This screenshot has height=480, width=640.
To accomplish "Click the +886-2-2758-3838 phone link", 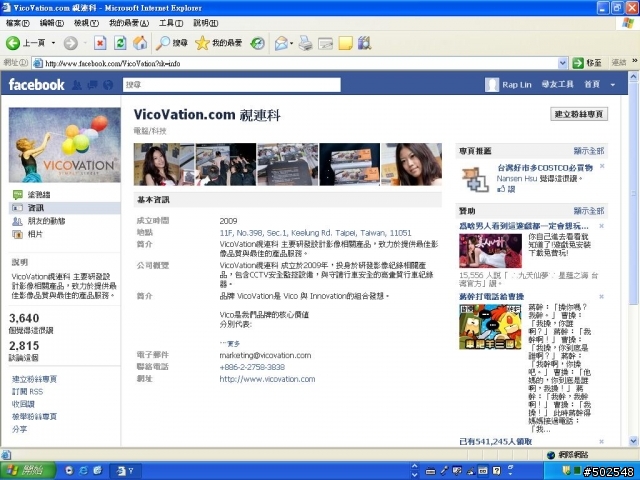I will pyautogui.click(x=252, y=367).
